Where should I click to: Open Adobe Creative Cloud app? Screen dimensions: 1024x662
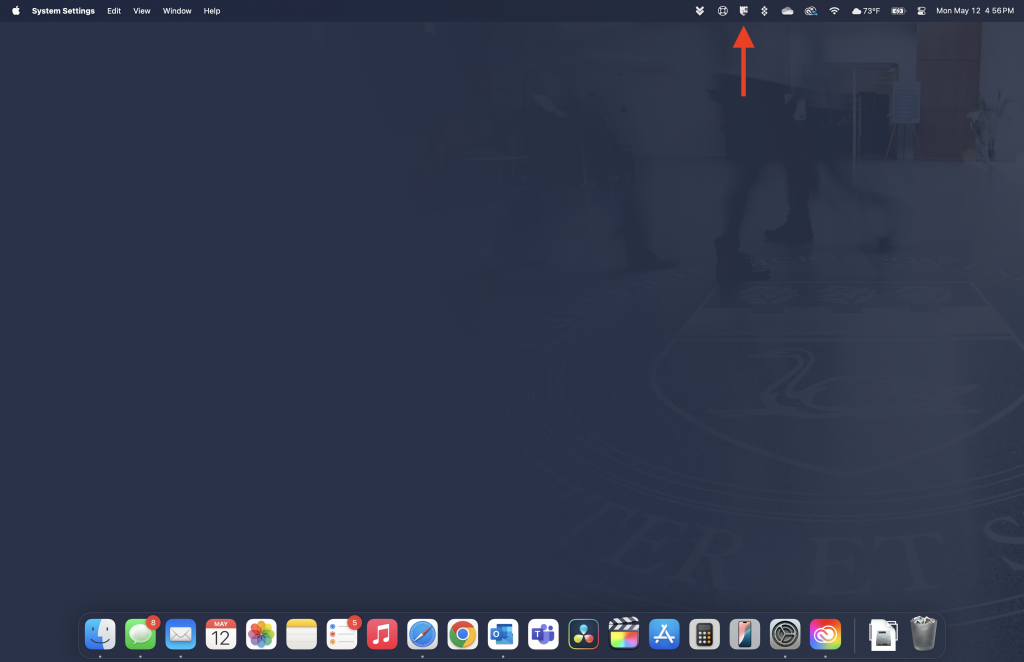point(825,634)
